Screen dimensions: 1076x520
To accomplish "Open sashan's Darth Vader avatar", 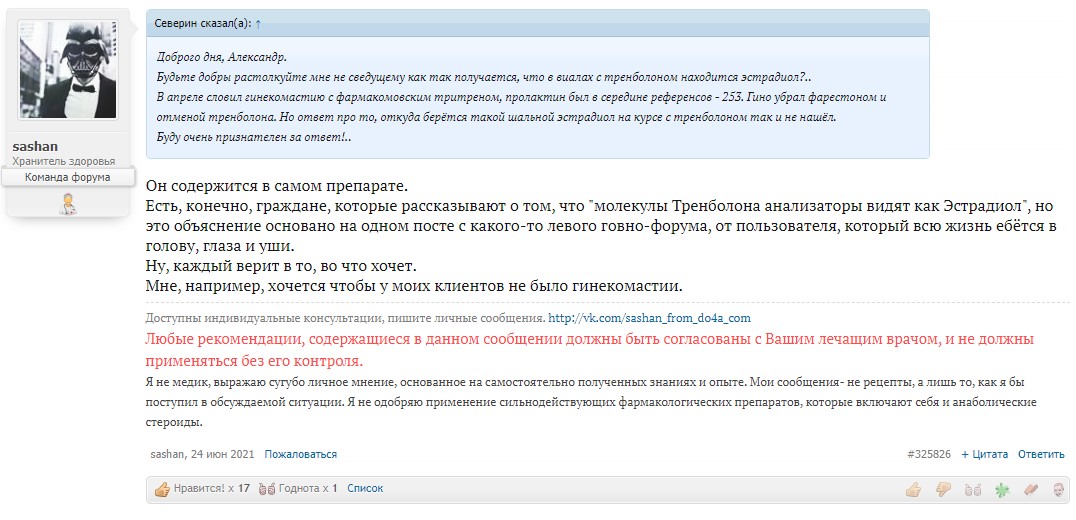I will click(68, 69).
